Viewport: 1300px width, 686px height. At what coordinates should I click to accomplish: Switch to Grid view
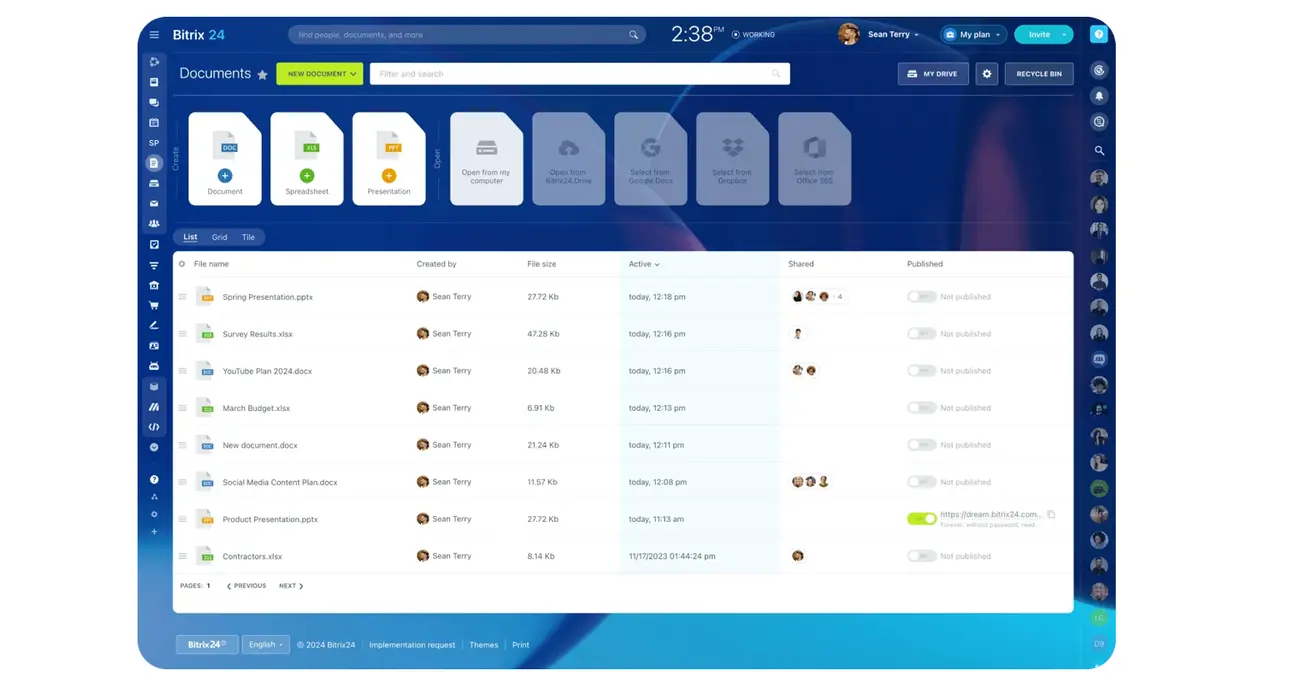219,237
